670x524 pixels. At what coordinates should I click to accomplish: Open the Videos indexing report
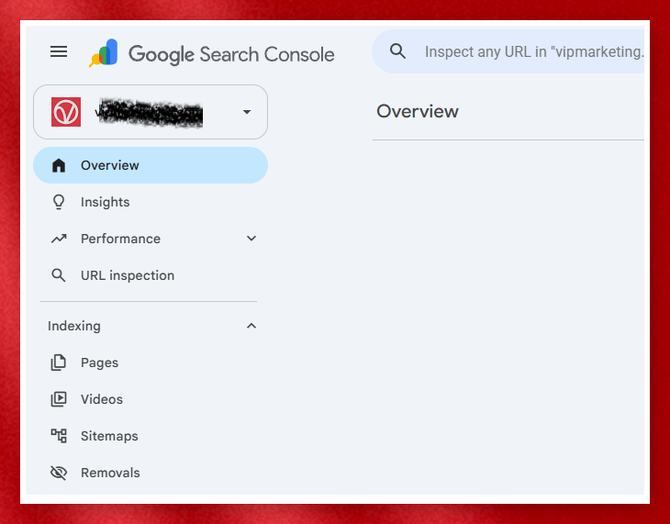[x=150, y=399]
